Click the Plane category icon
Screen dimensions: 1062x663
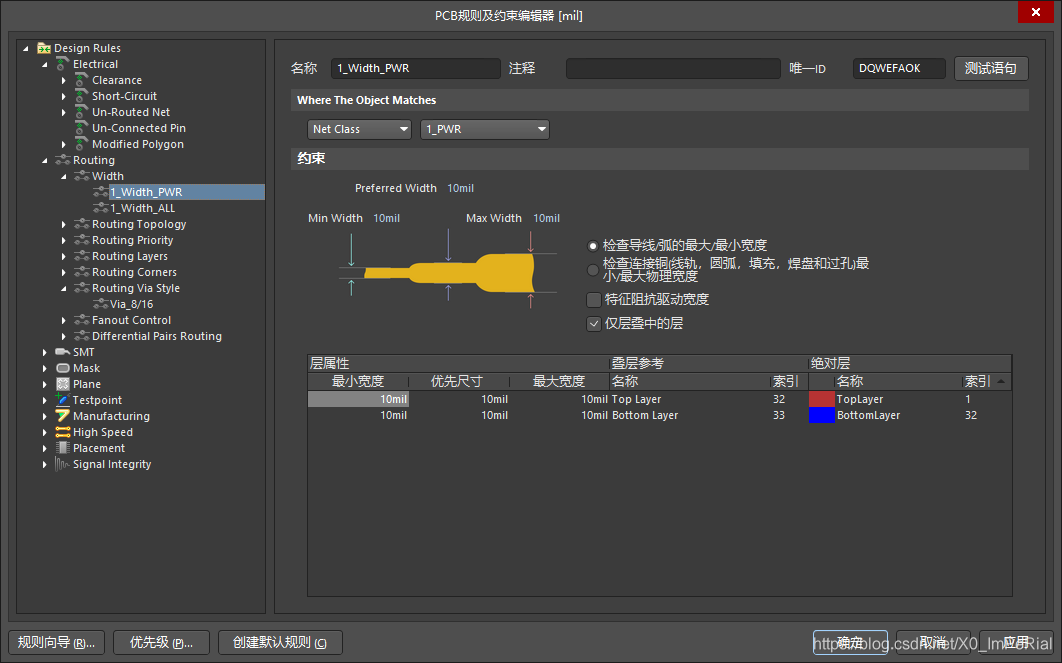[x=63, y=384]
